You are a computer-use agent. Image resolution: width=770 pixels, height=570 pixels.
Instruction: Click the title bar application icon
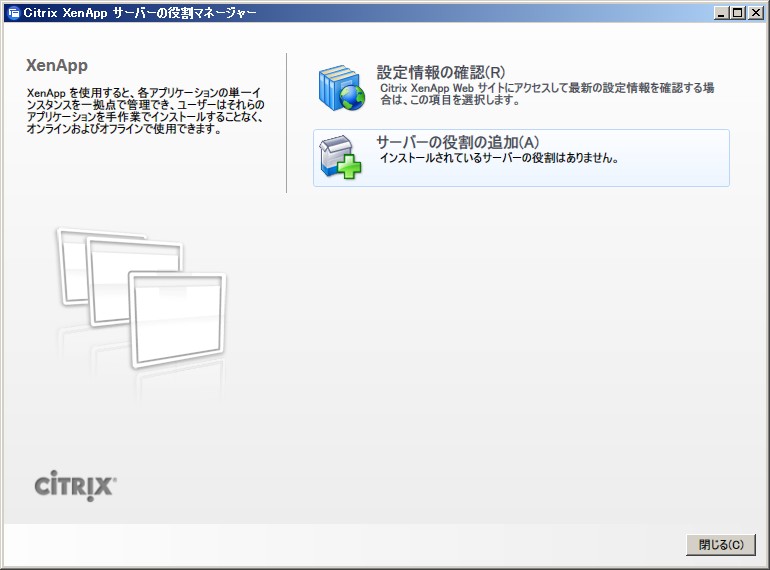(x=13, y=13)
